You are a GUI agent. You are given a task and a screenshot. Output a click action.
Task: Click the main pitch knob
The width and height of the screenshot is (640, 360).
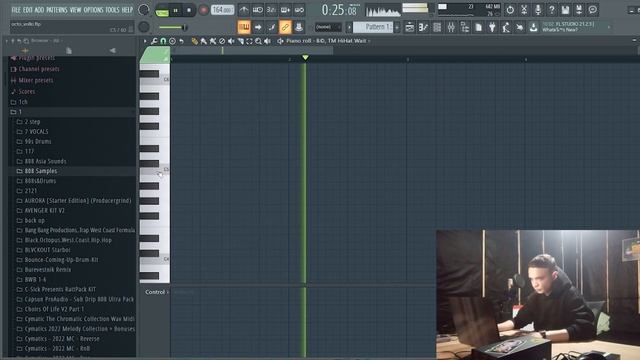click(144, 27)
